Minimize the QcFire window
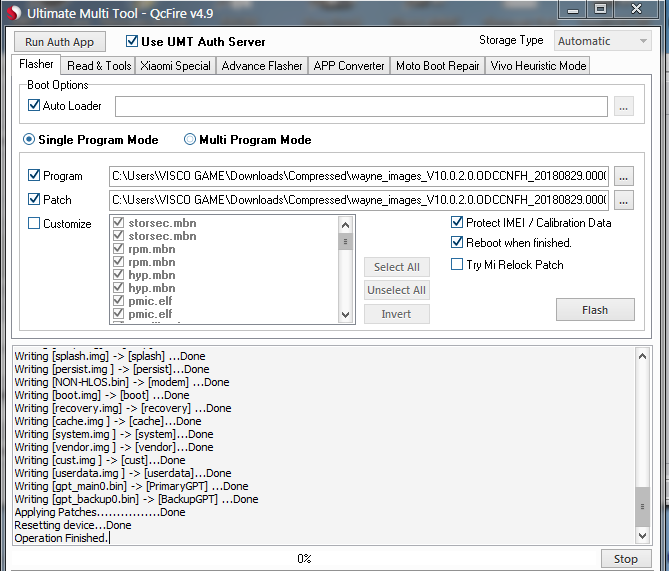Image resolution: width=669 pixels, height=571 pixels. [x=572, y=9]
